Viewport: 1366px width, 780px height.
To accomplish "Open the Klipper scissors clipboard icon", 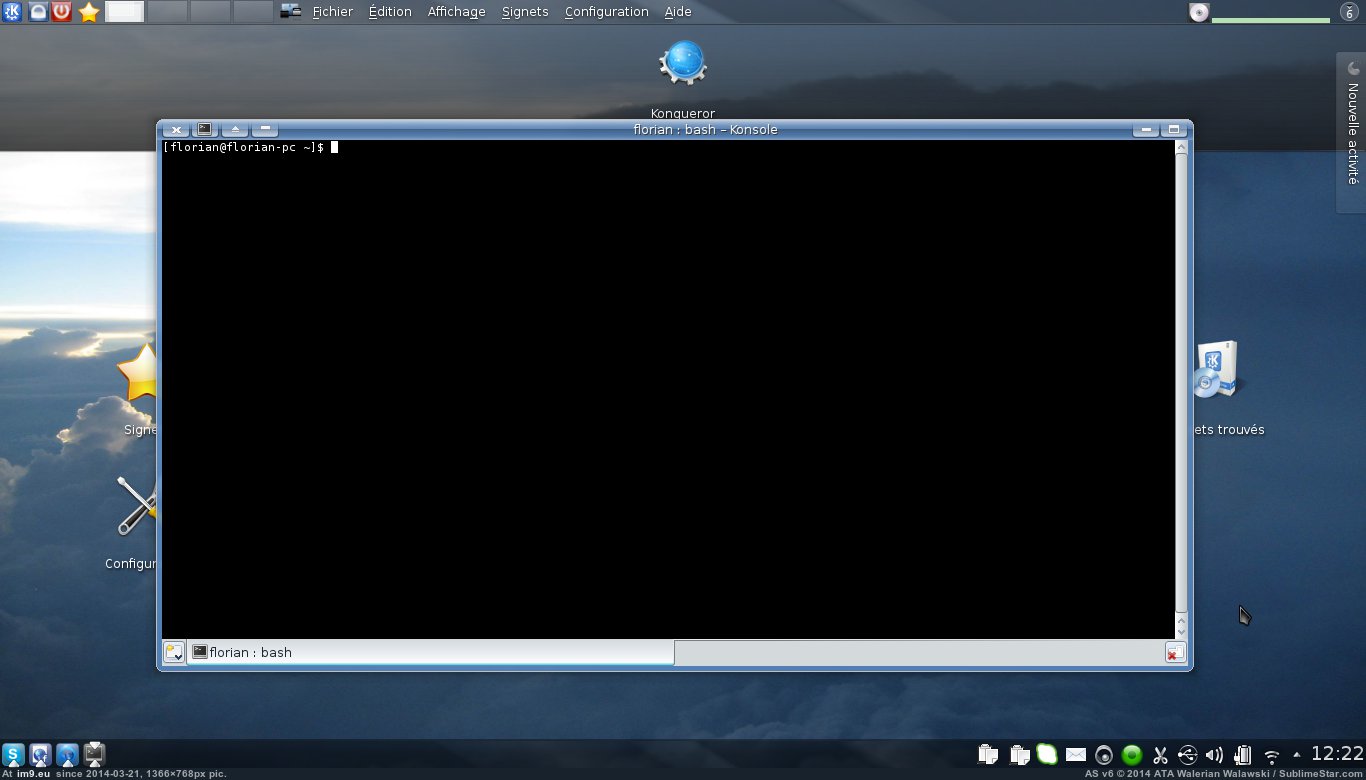I will tap(1160, 756).
